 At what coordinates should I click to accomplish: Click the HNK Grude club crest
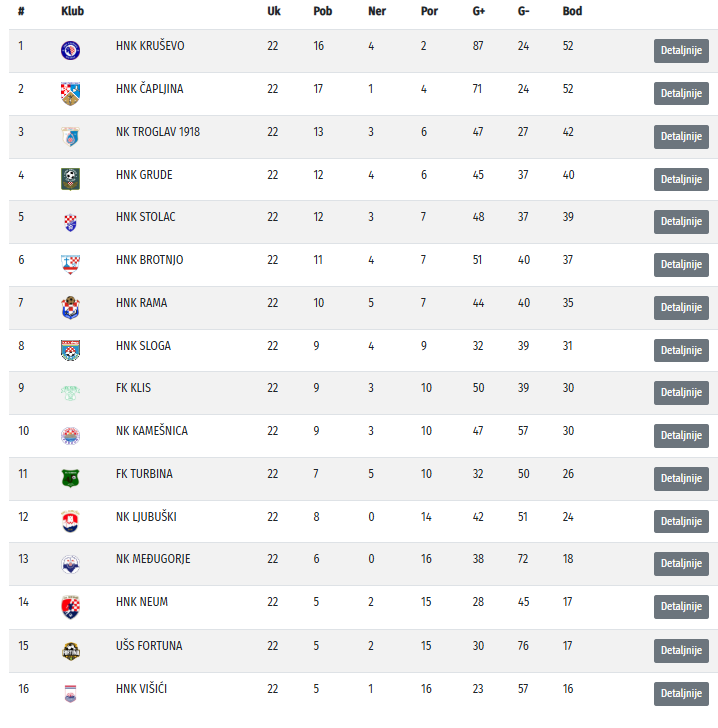70,179
